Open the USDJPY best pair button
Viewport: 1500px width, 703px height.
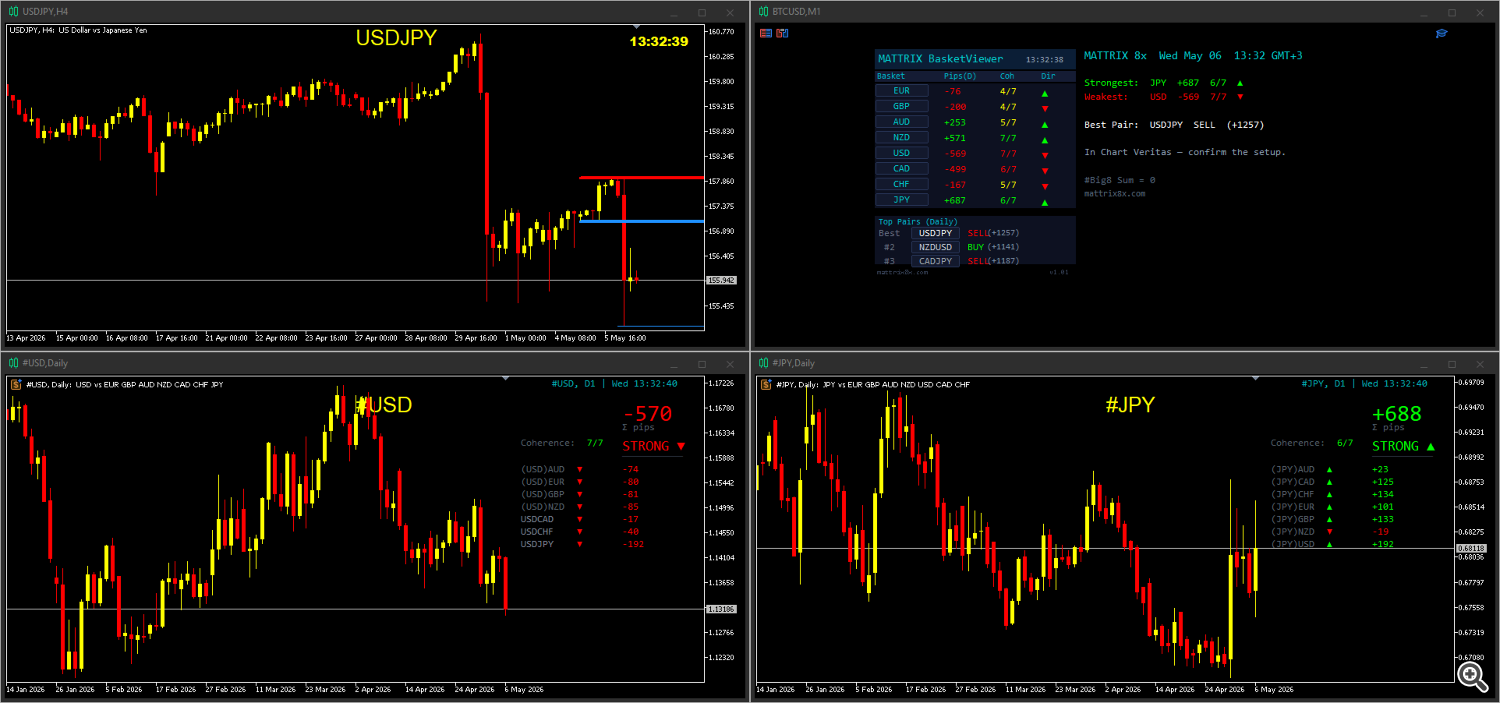click(935, 233)
